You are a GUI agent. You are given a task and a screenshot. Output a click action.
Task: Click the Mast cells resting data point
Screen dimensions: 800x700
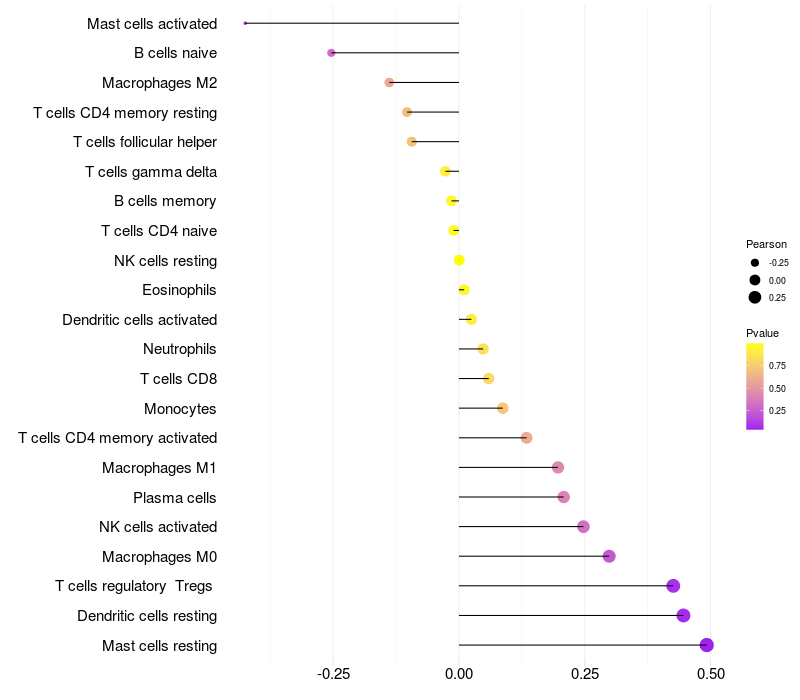(707, 645)
